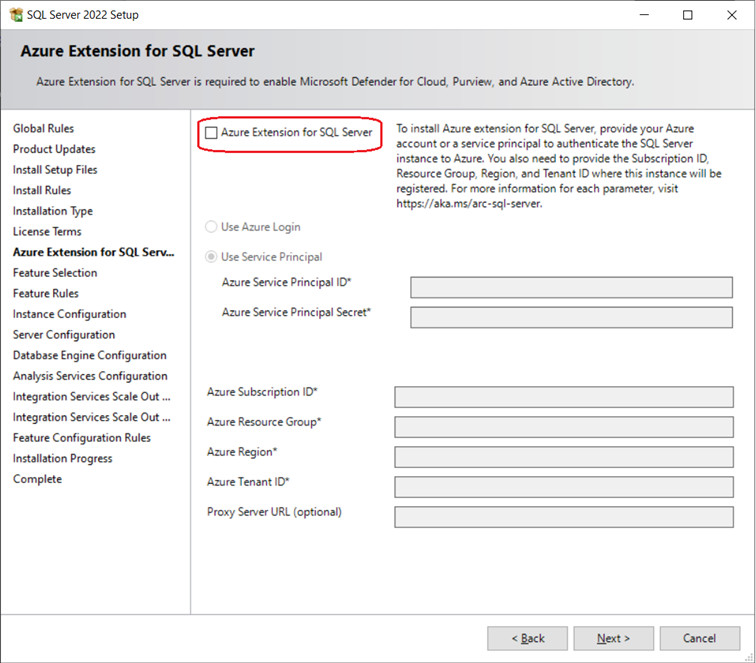This screenshot has height=663, width=756.
Task: Go back with the Back button
Action: (x=527, y=638)
